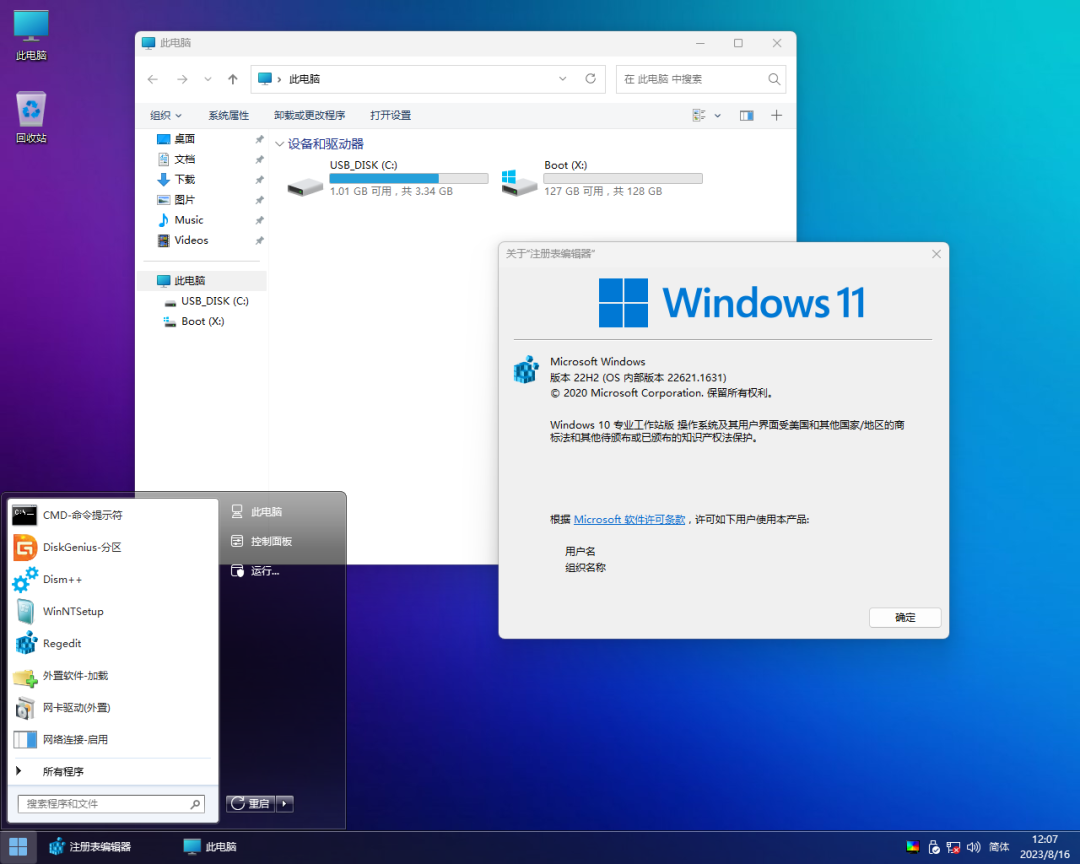Open the Microsoft 软件许可条款 link
The width and height of the screenshot is (1080, 864).
629,520
